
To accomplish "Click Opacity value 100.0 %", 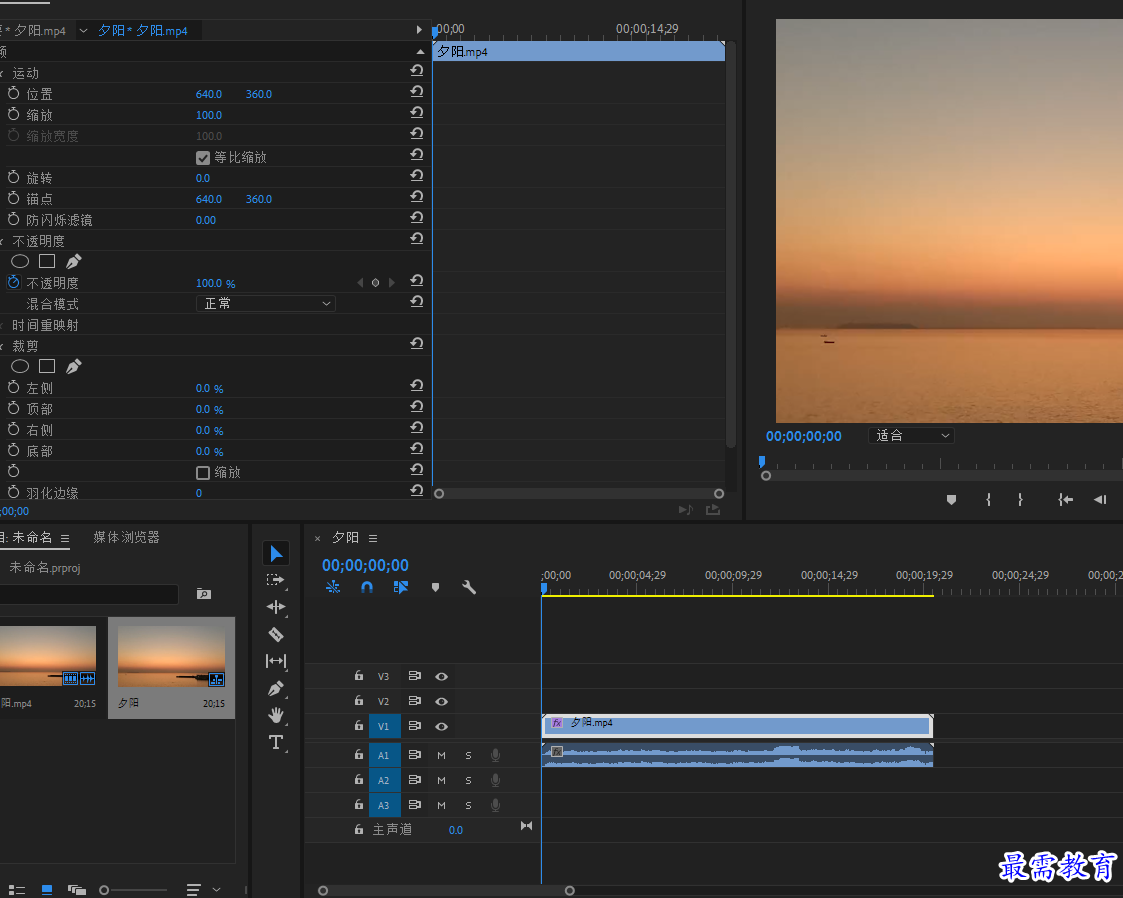I will 216,284.
